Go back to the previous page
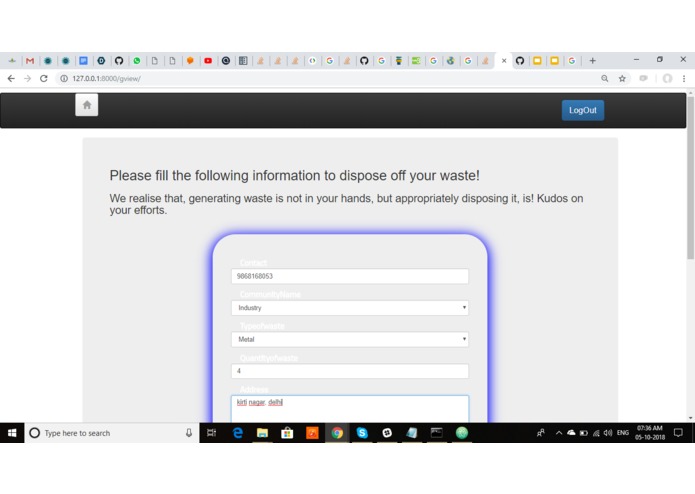 (11, 78)
